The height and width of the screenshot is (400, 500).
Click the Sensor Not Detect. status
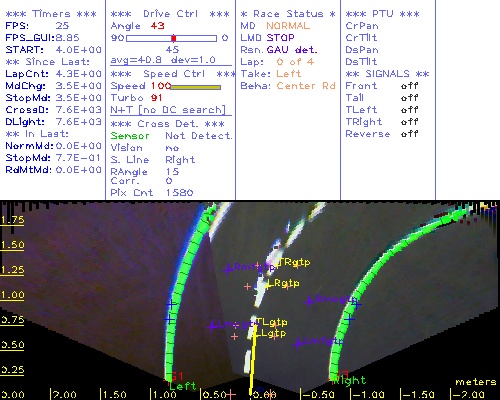pos(171,136)
